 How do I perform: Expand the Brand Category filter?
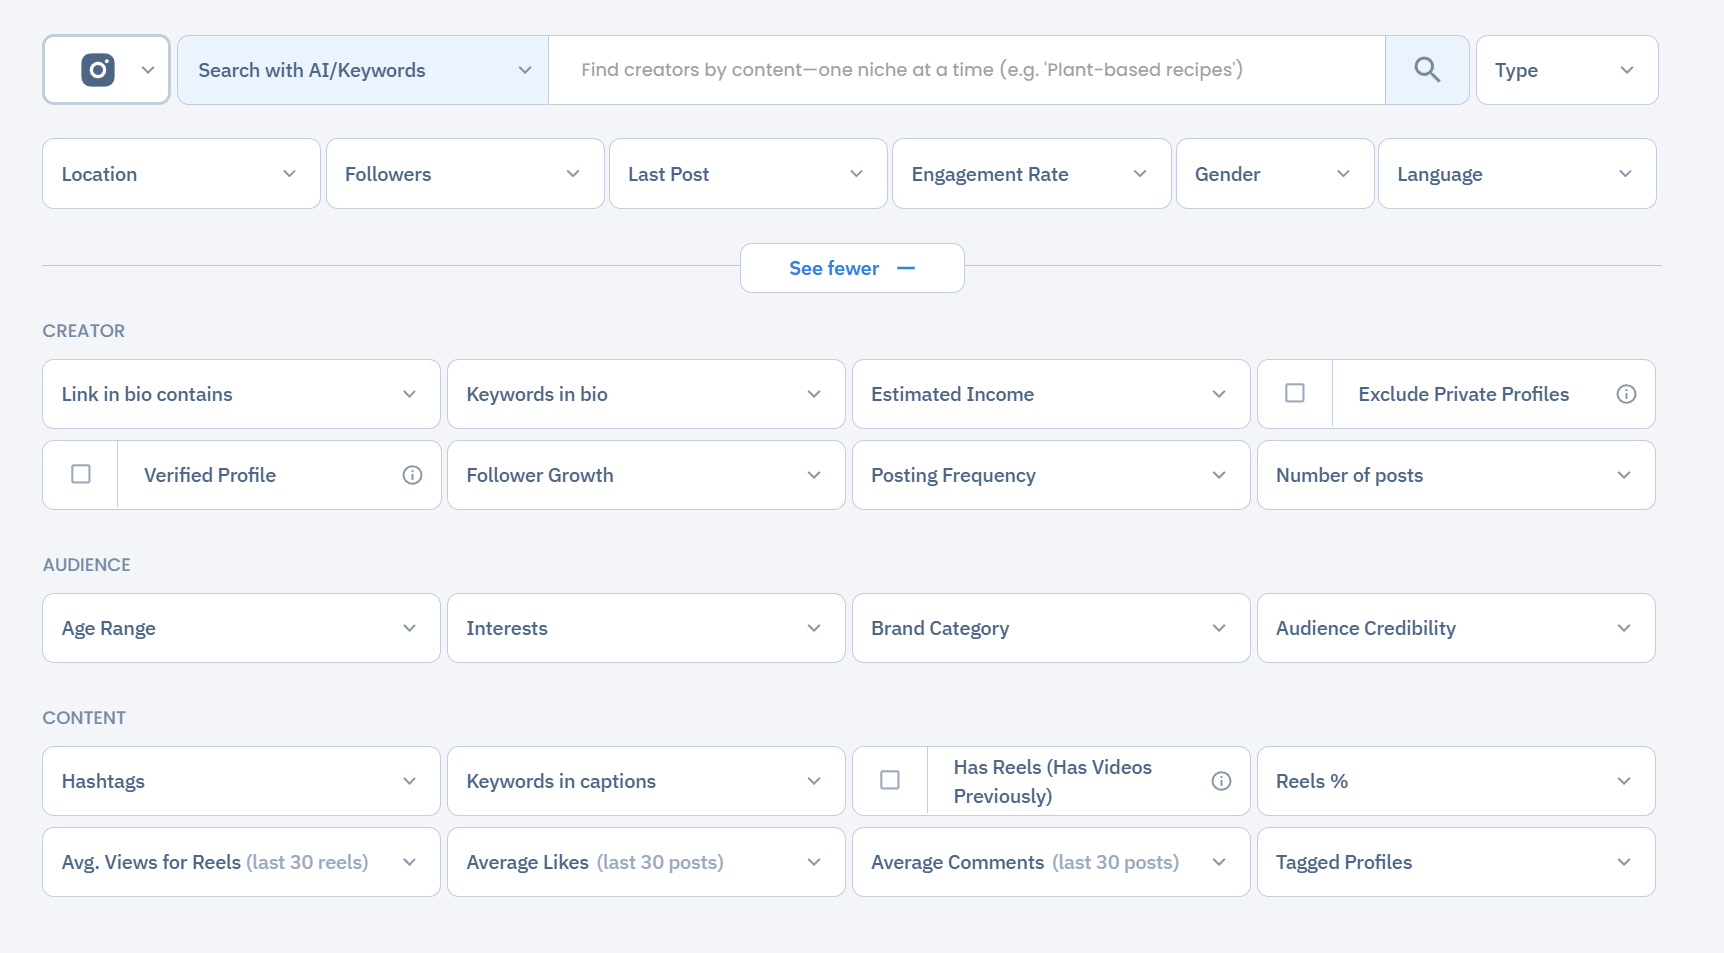pyautogui.click(x=1051, y=628)
